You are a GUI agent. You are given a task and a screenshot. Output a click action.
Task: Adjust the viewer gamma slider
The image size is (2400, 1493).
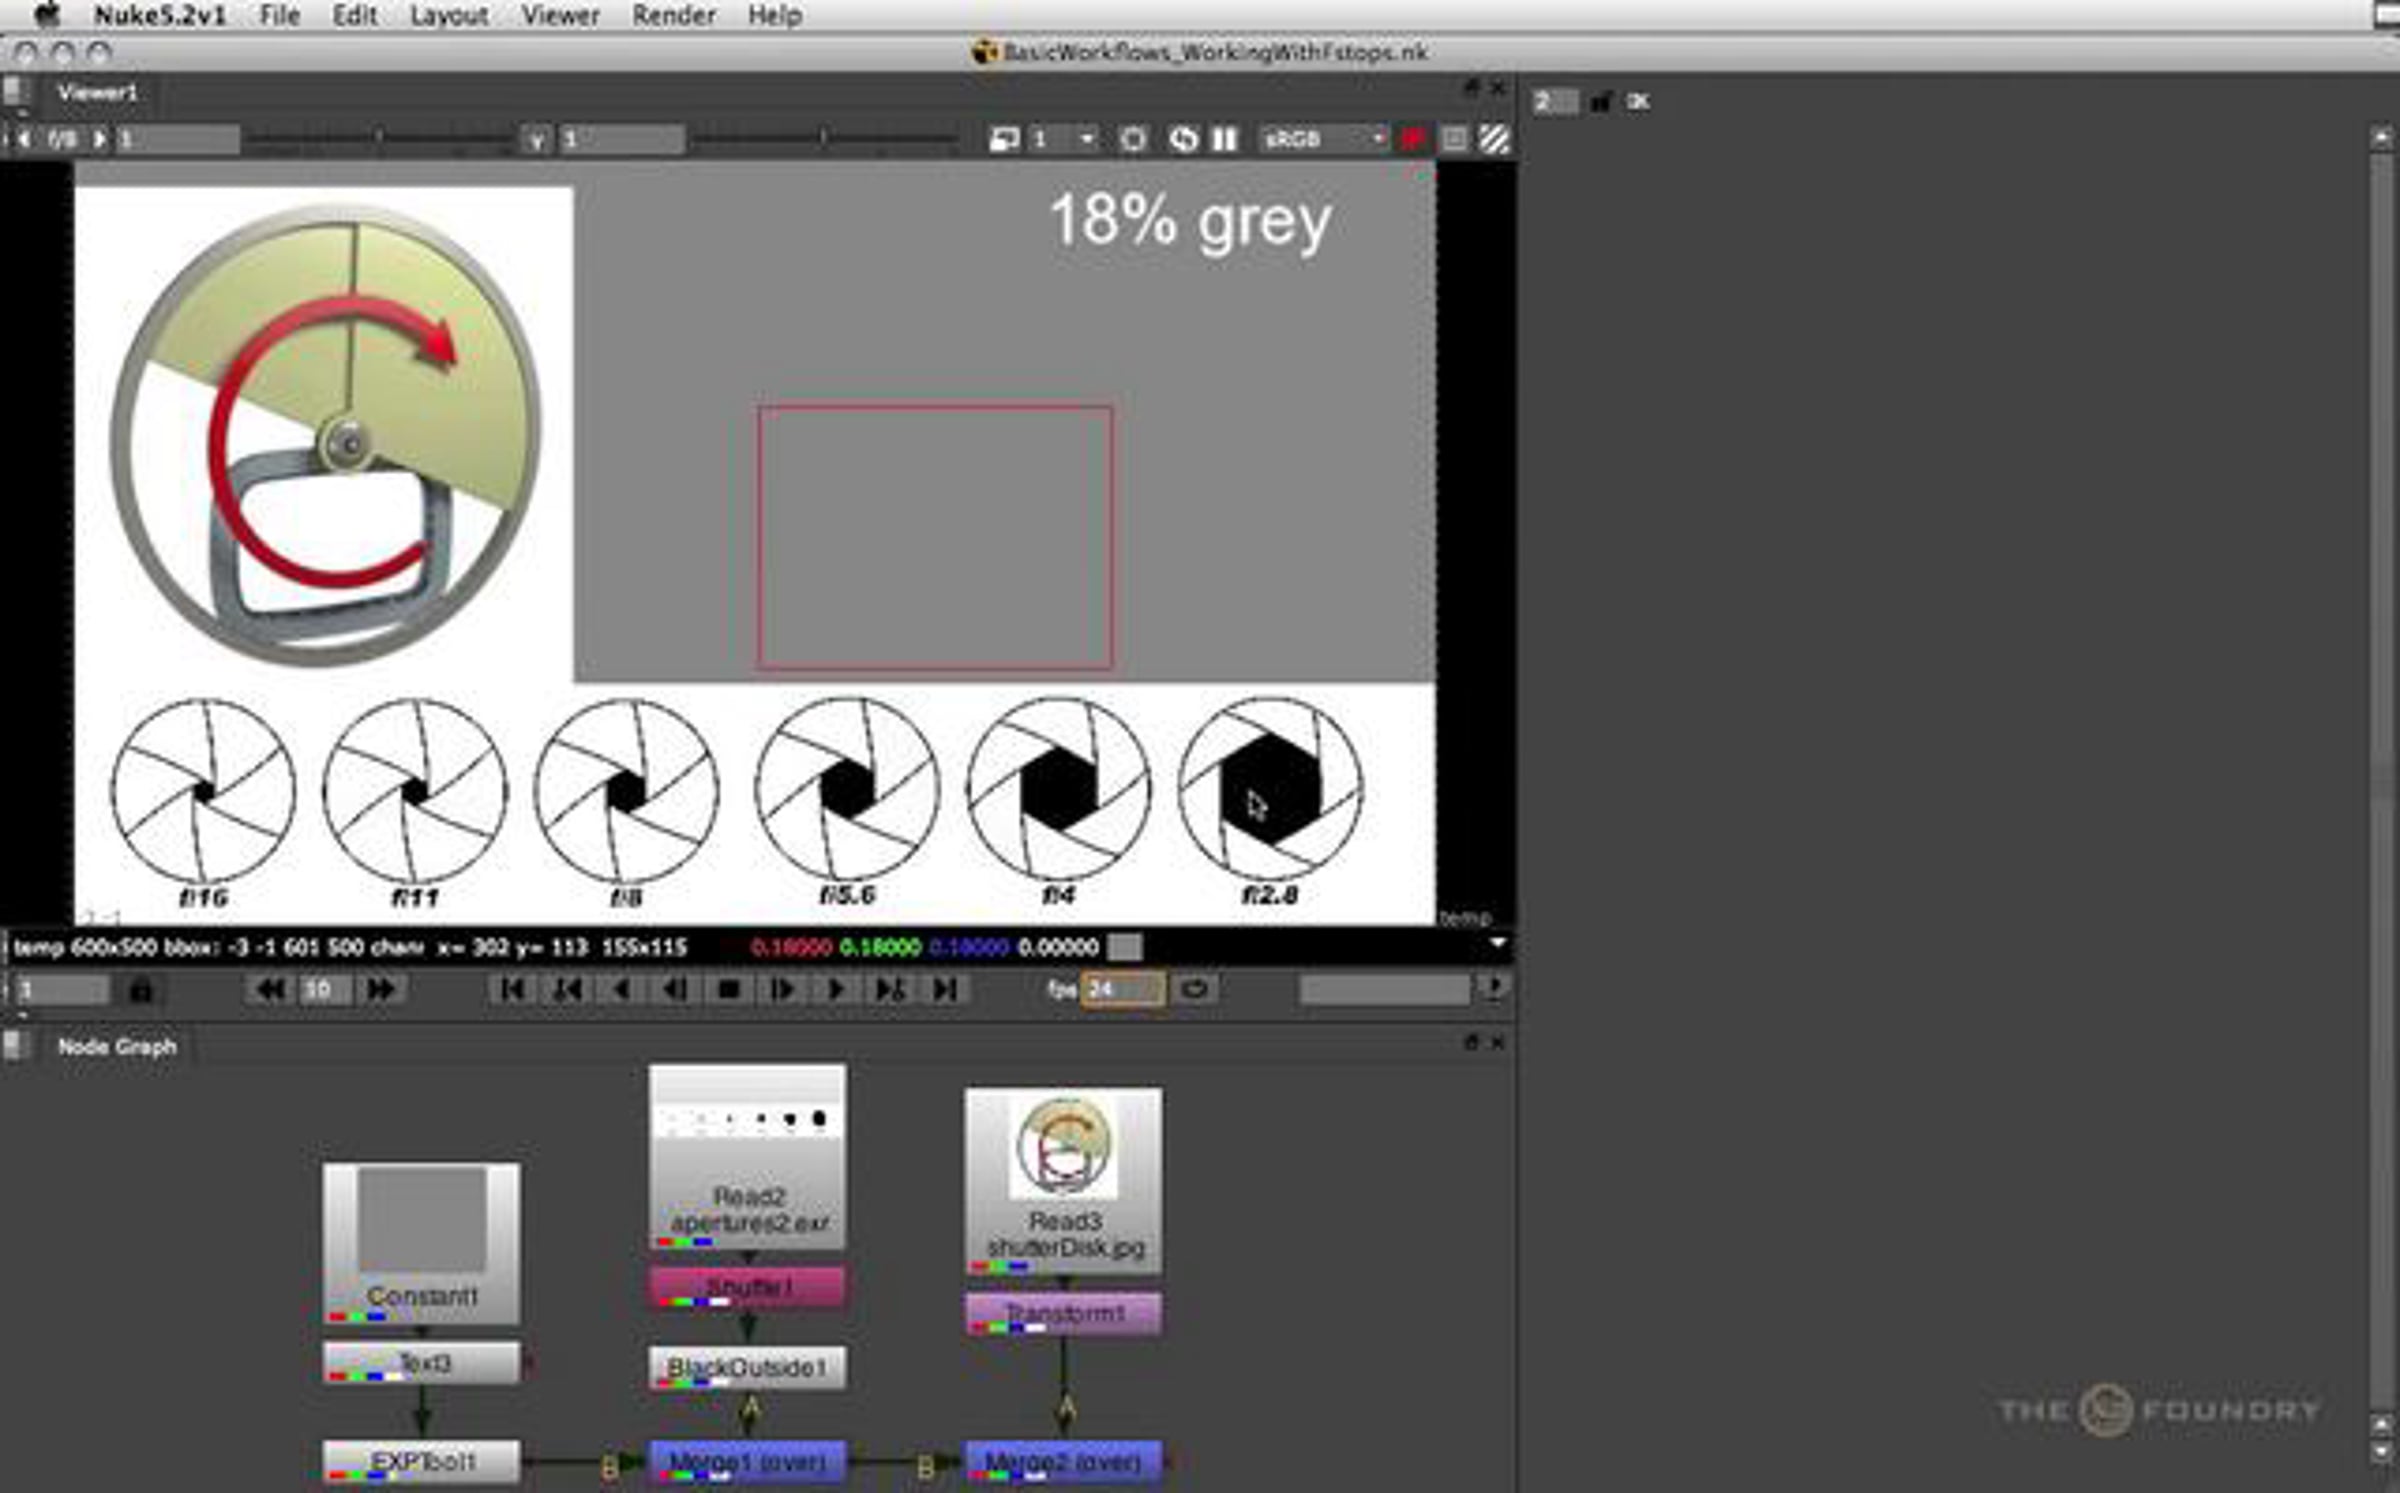824,138
